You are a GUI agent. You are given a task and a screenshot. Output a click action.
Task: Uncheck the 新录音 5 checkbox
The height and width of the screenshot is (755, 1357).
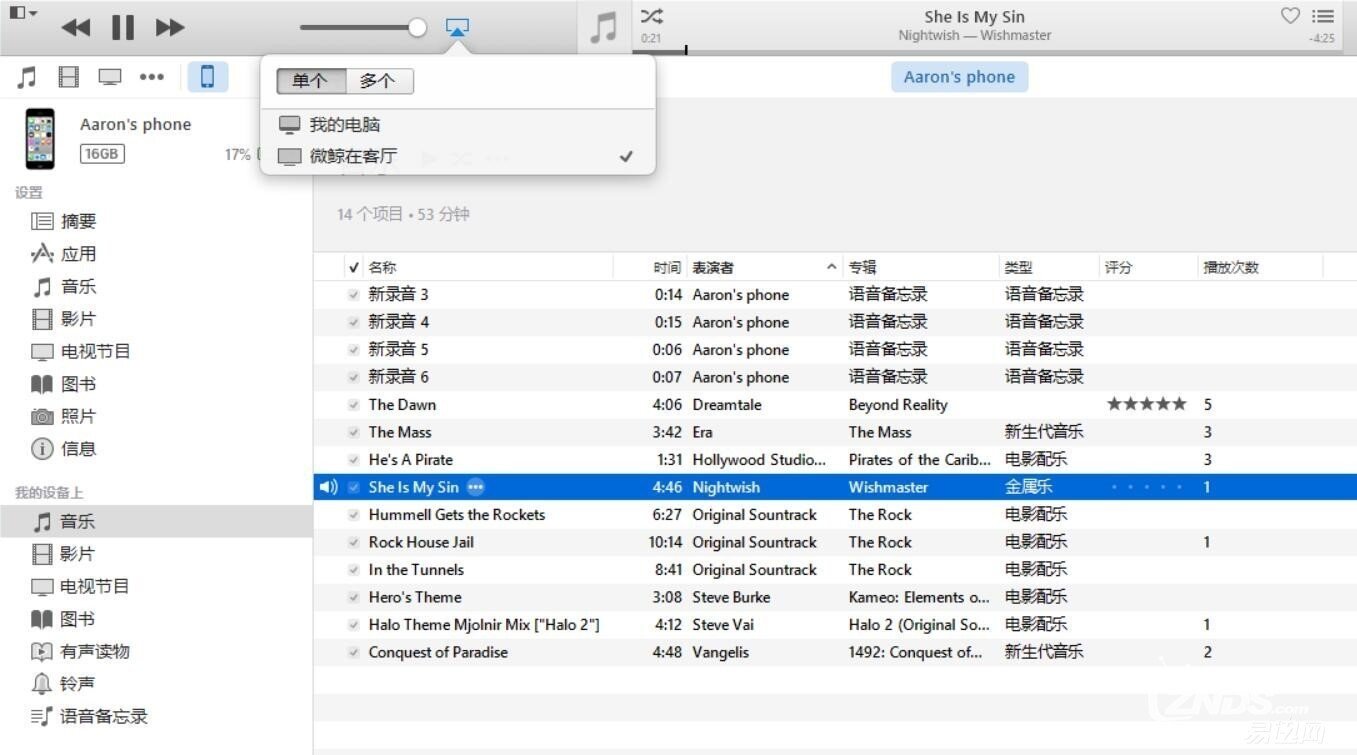coord(354,350)
